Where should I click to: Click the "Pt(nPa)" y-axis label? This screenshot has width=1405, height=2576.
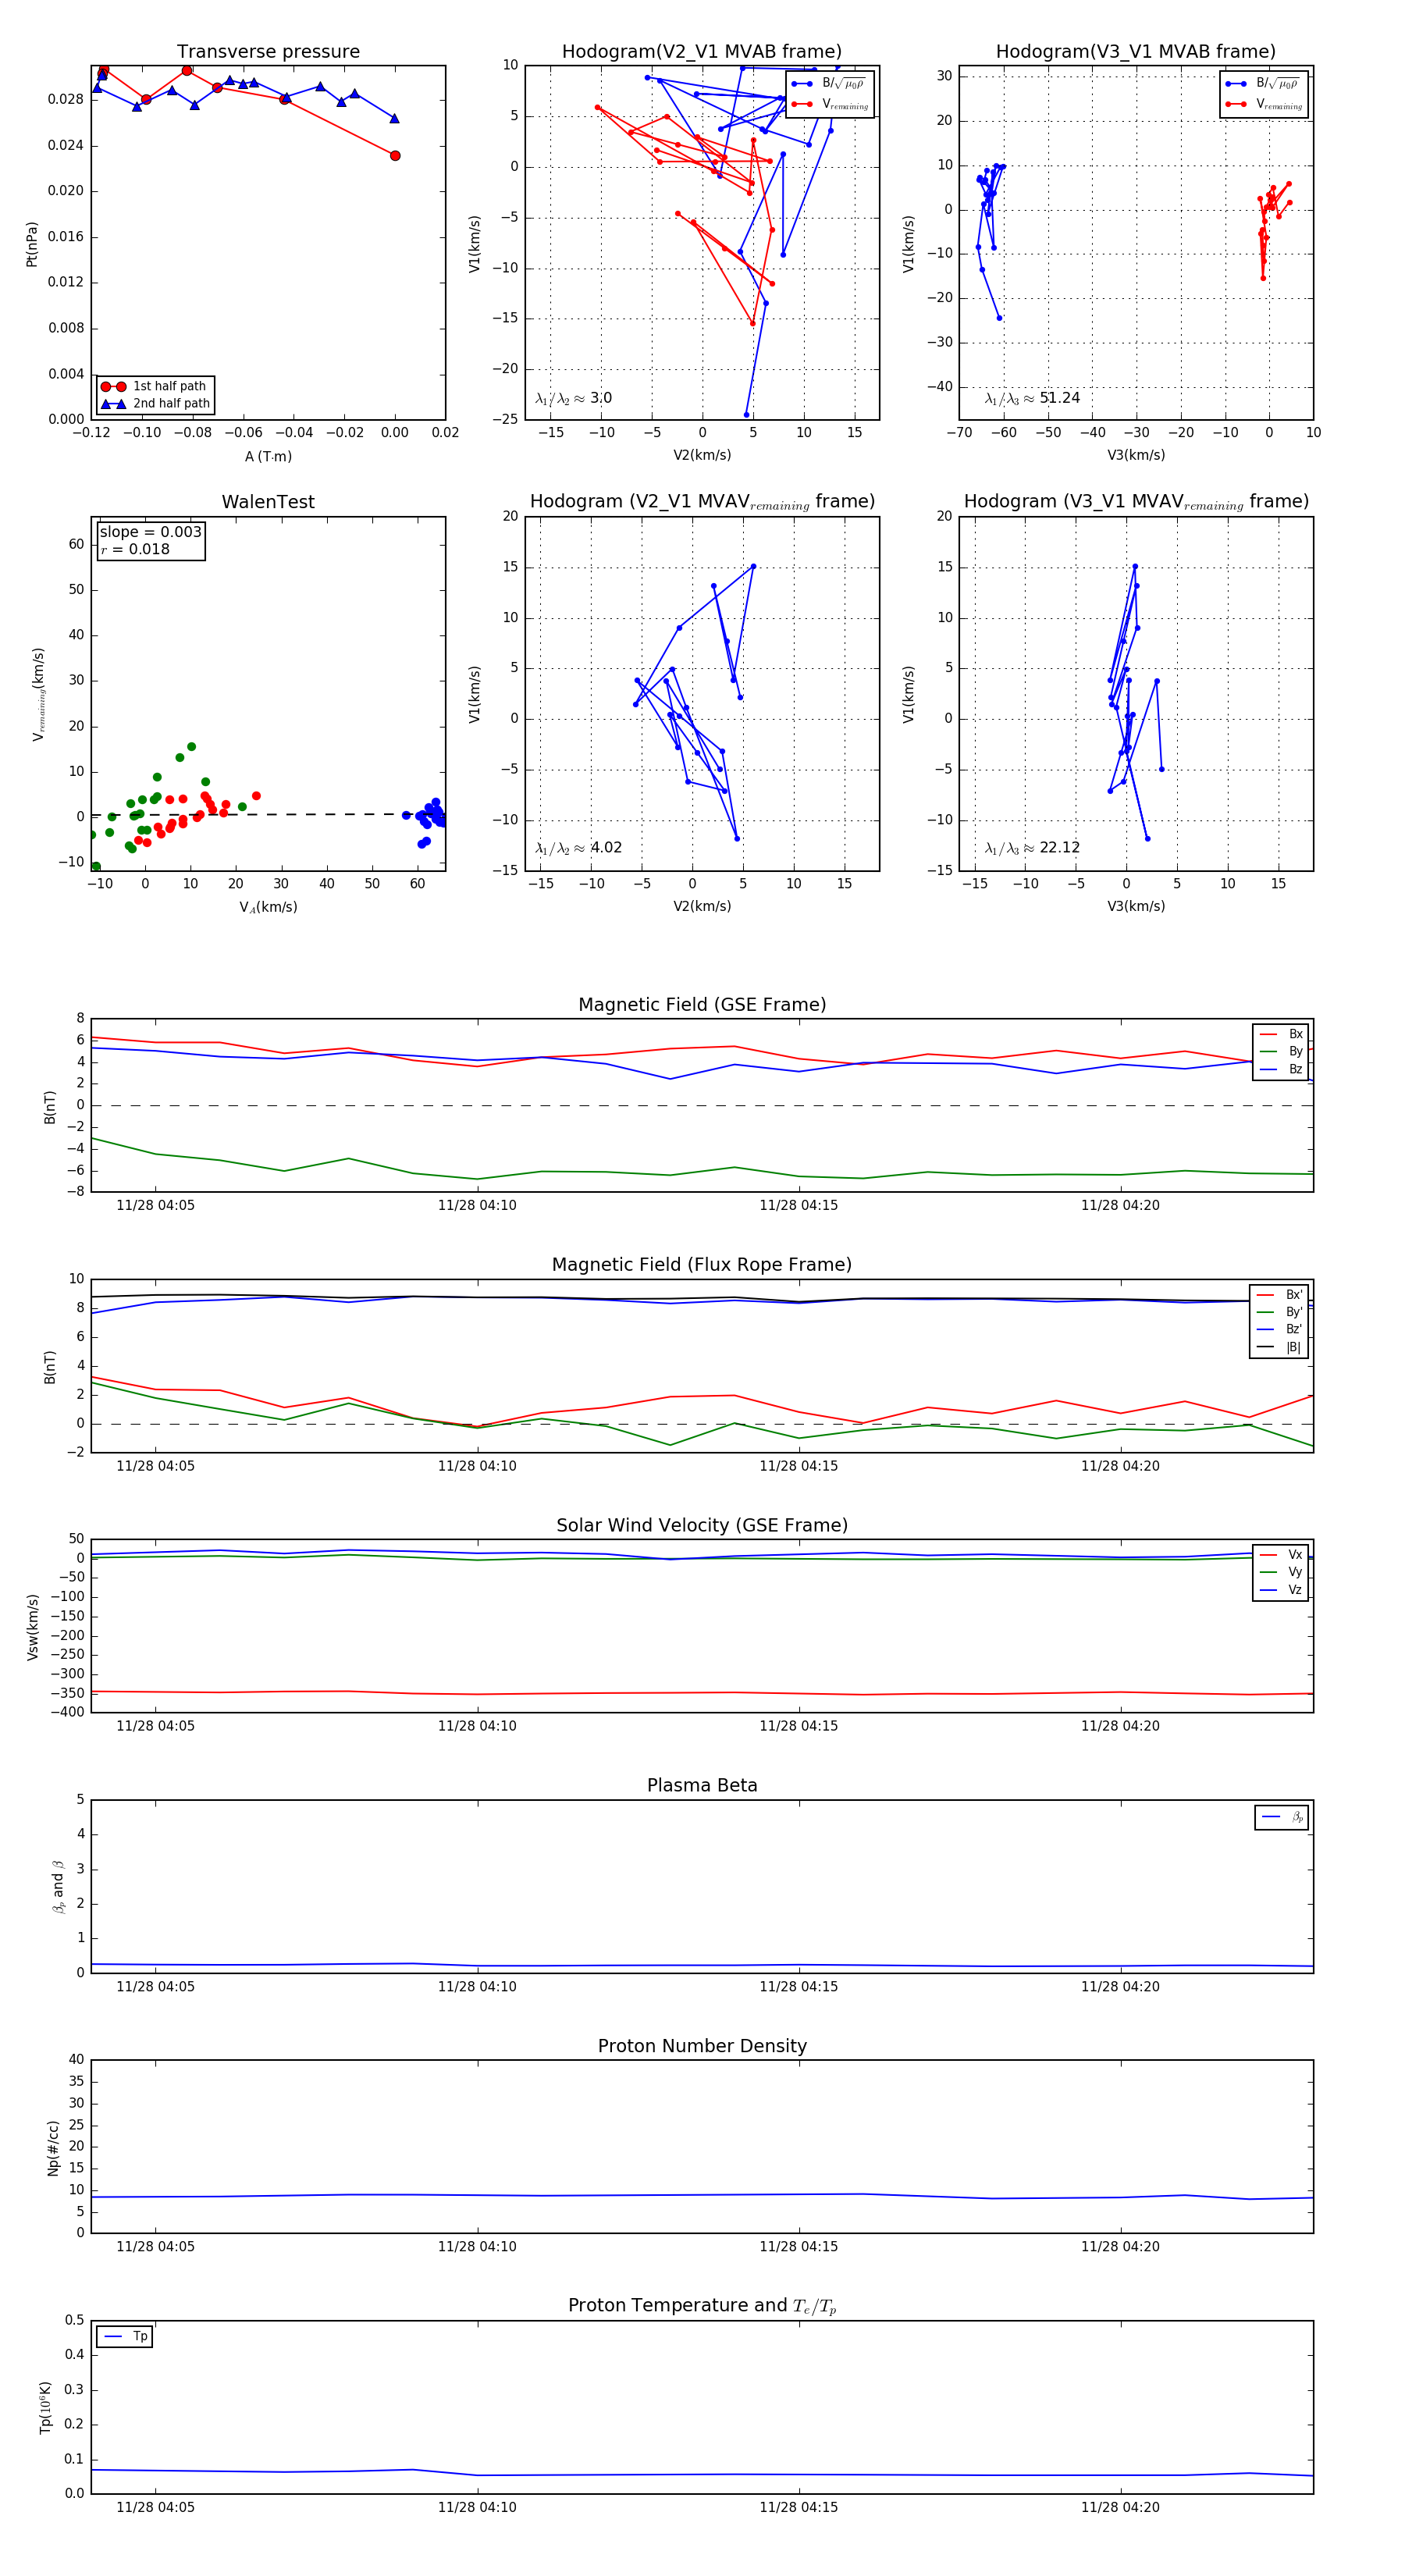(32, 243)
